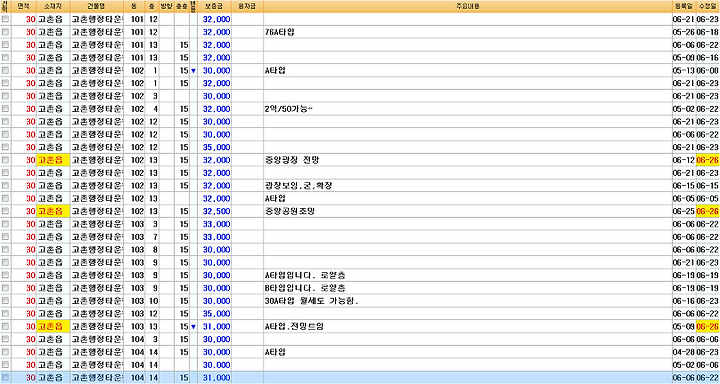Sort by the 등록일 column header

(683, 6)
